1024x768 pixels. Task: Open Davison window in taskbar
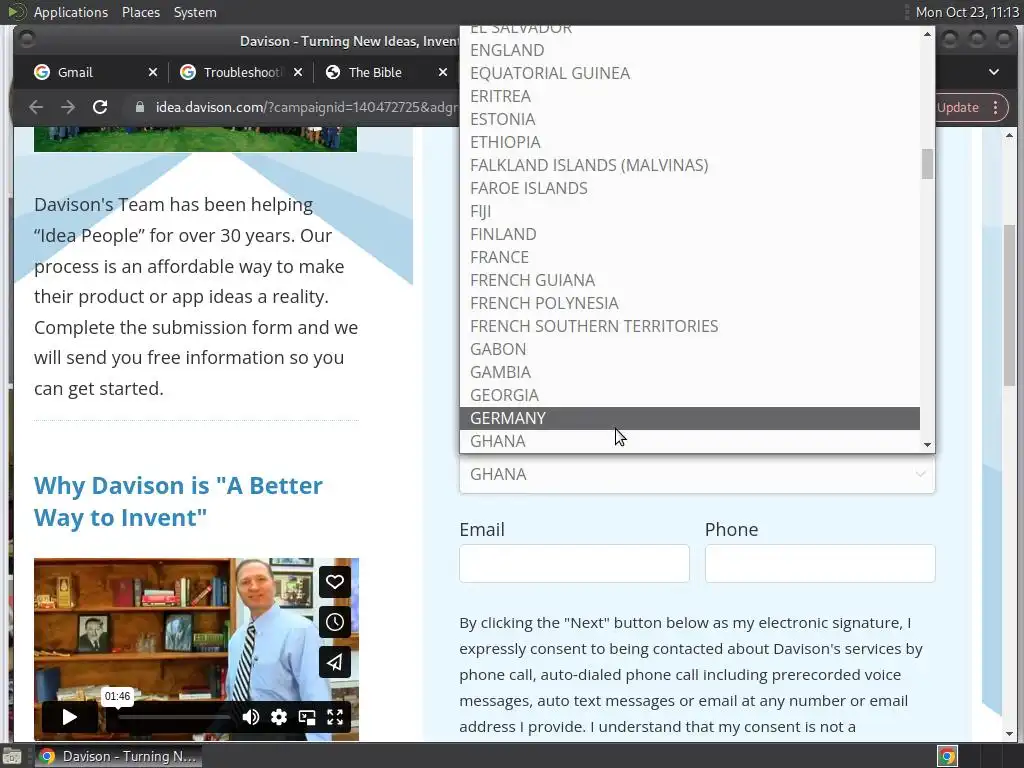tap(118, 756)
